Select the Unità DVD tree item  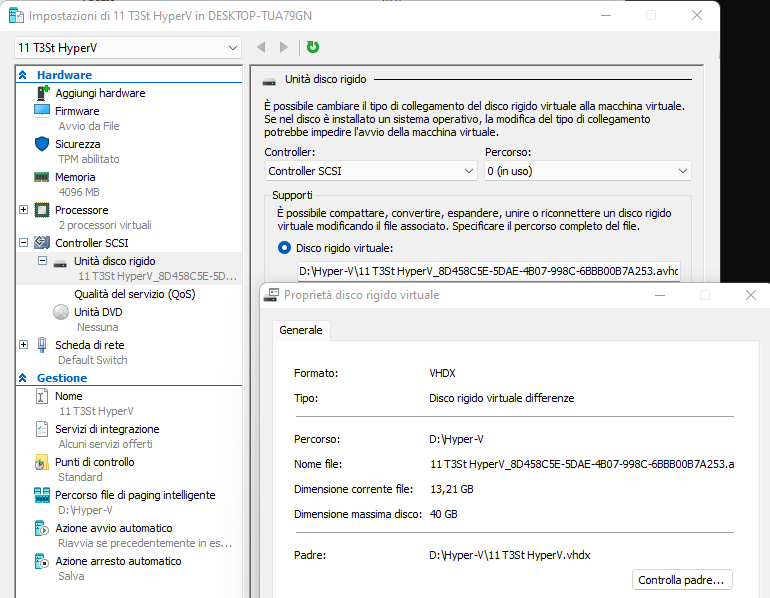98,312
